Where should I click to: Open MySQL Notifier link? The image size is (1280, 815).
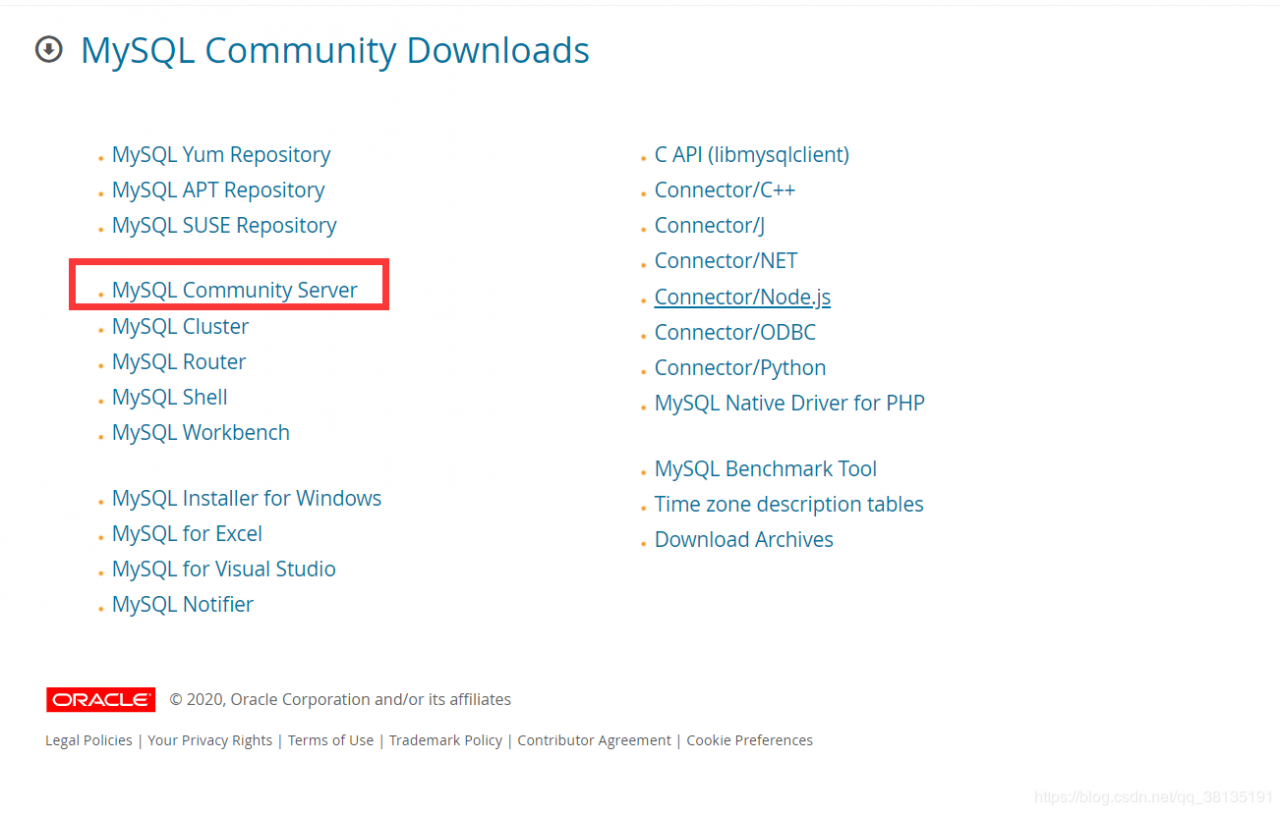tap(183, 604)
